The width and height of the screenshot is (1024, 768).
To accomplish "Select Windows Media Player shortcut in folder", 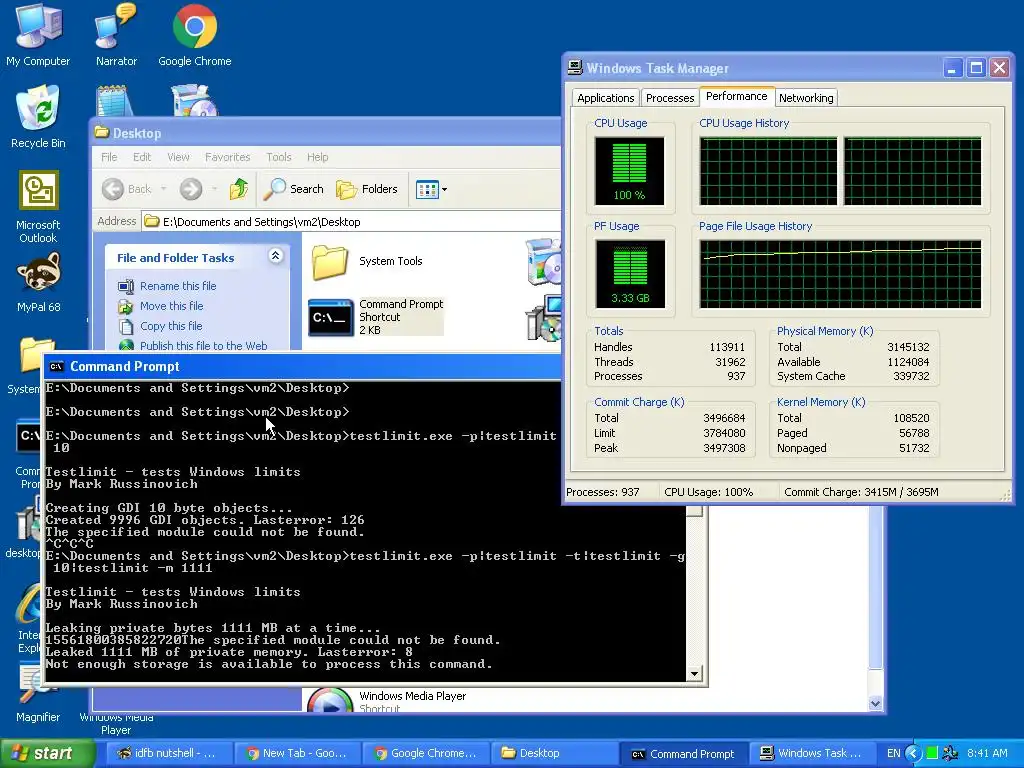I will (x=387, y=700).
